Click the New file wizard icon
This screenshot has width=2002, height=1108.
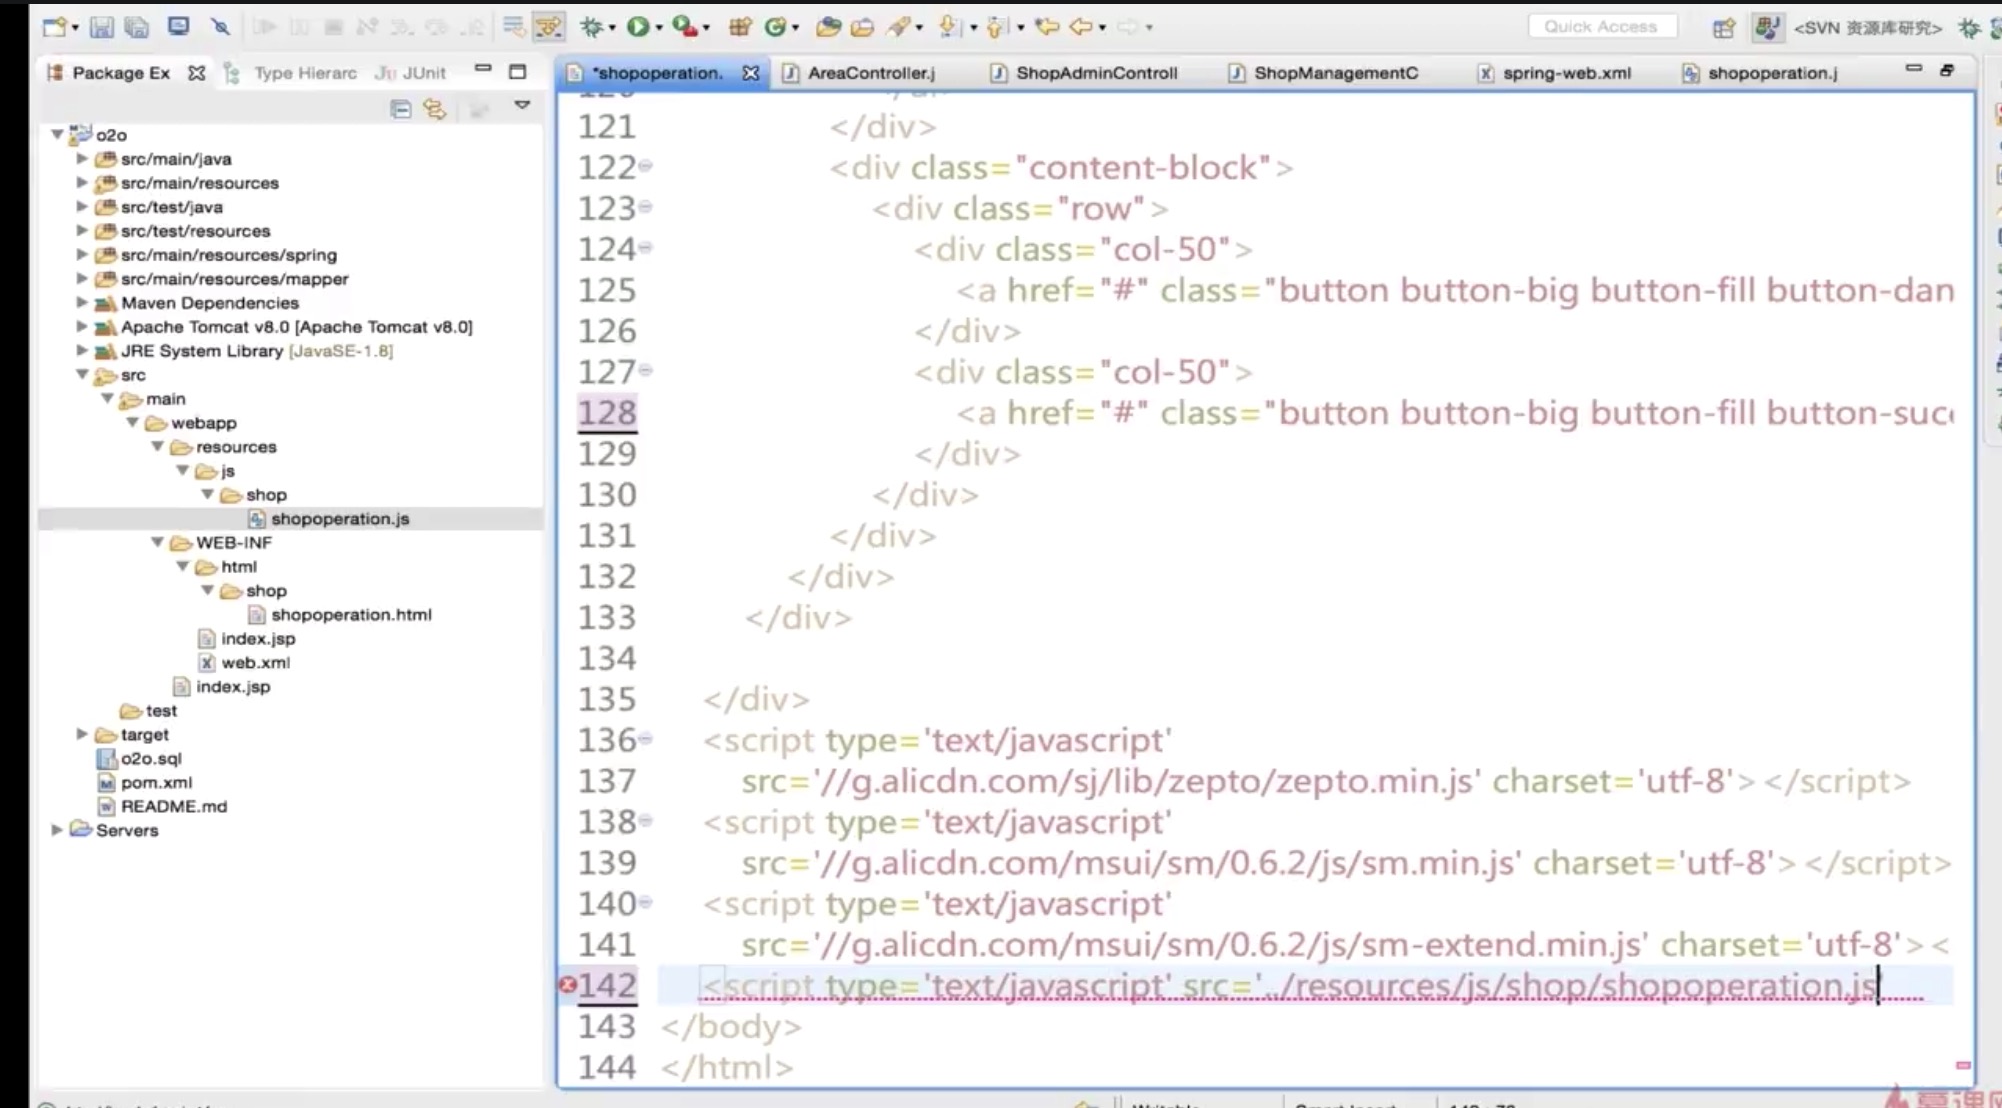54,27
